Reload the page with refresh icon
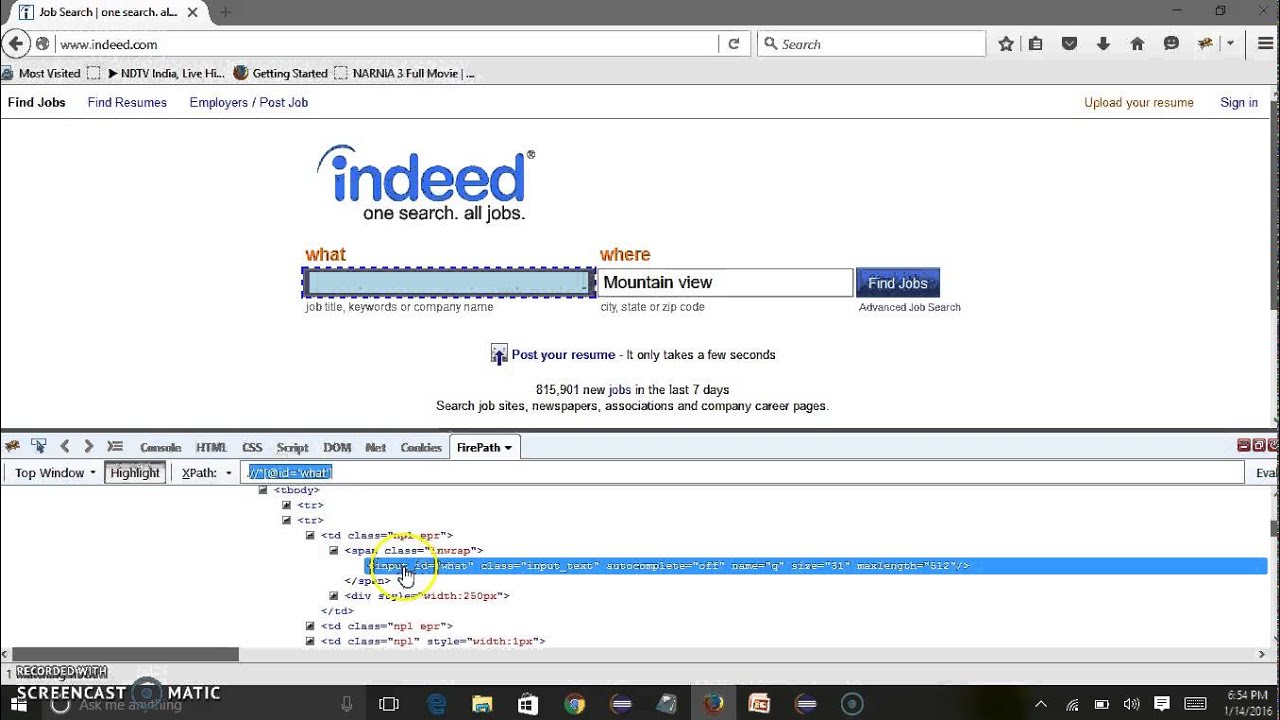 coord(733,44)
